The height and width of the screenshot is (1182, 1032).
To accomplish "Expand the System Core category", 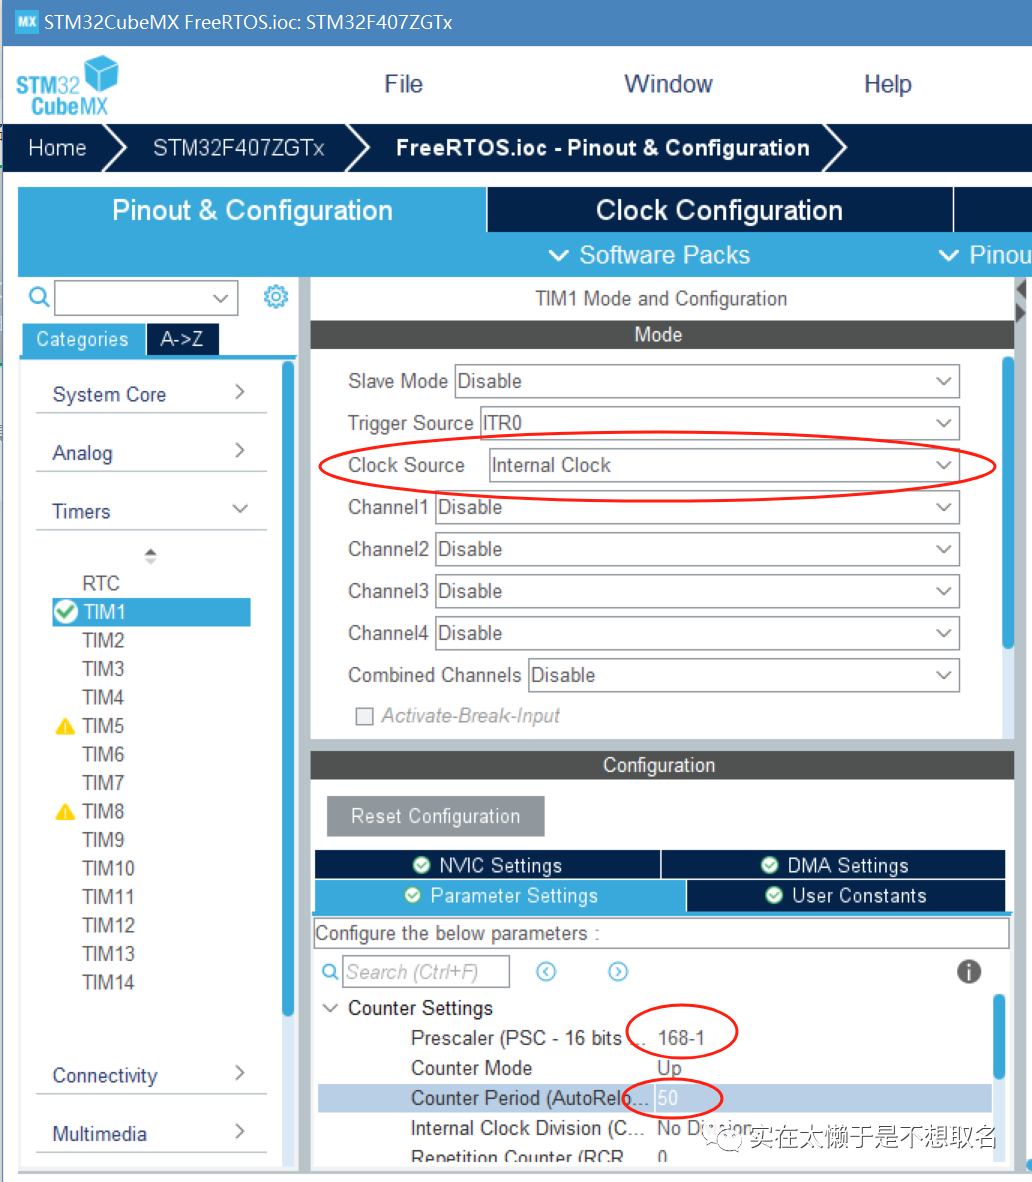I will pos(150,395).
